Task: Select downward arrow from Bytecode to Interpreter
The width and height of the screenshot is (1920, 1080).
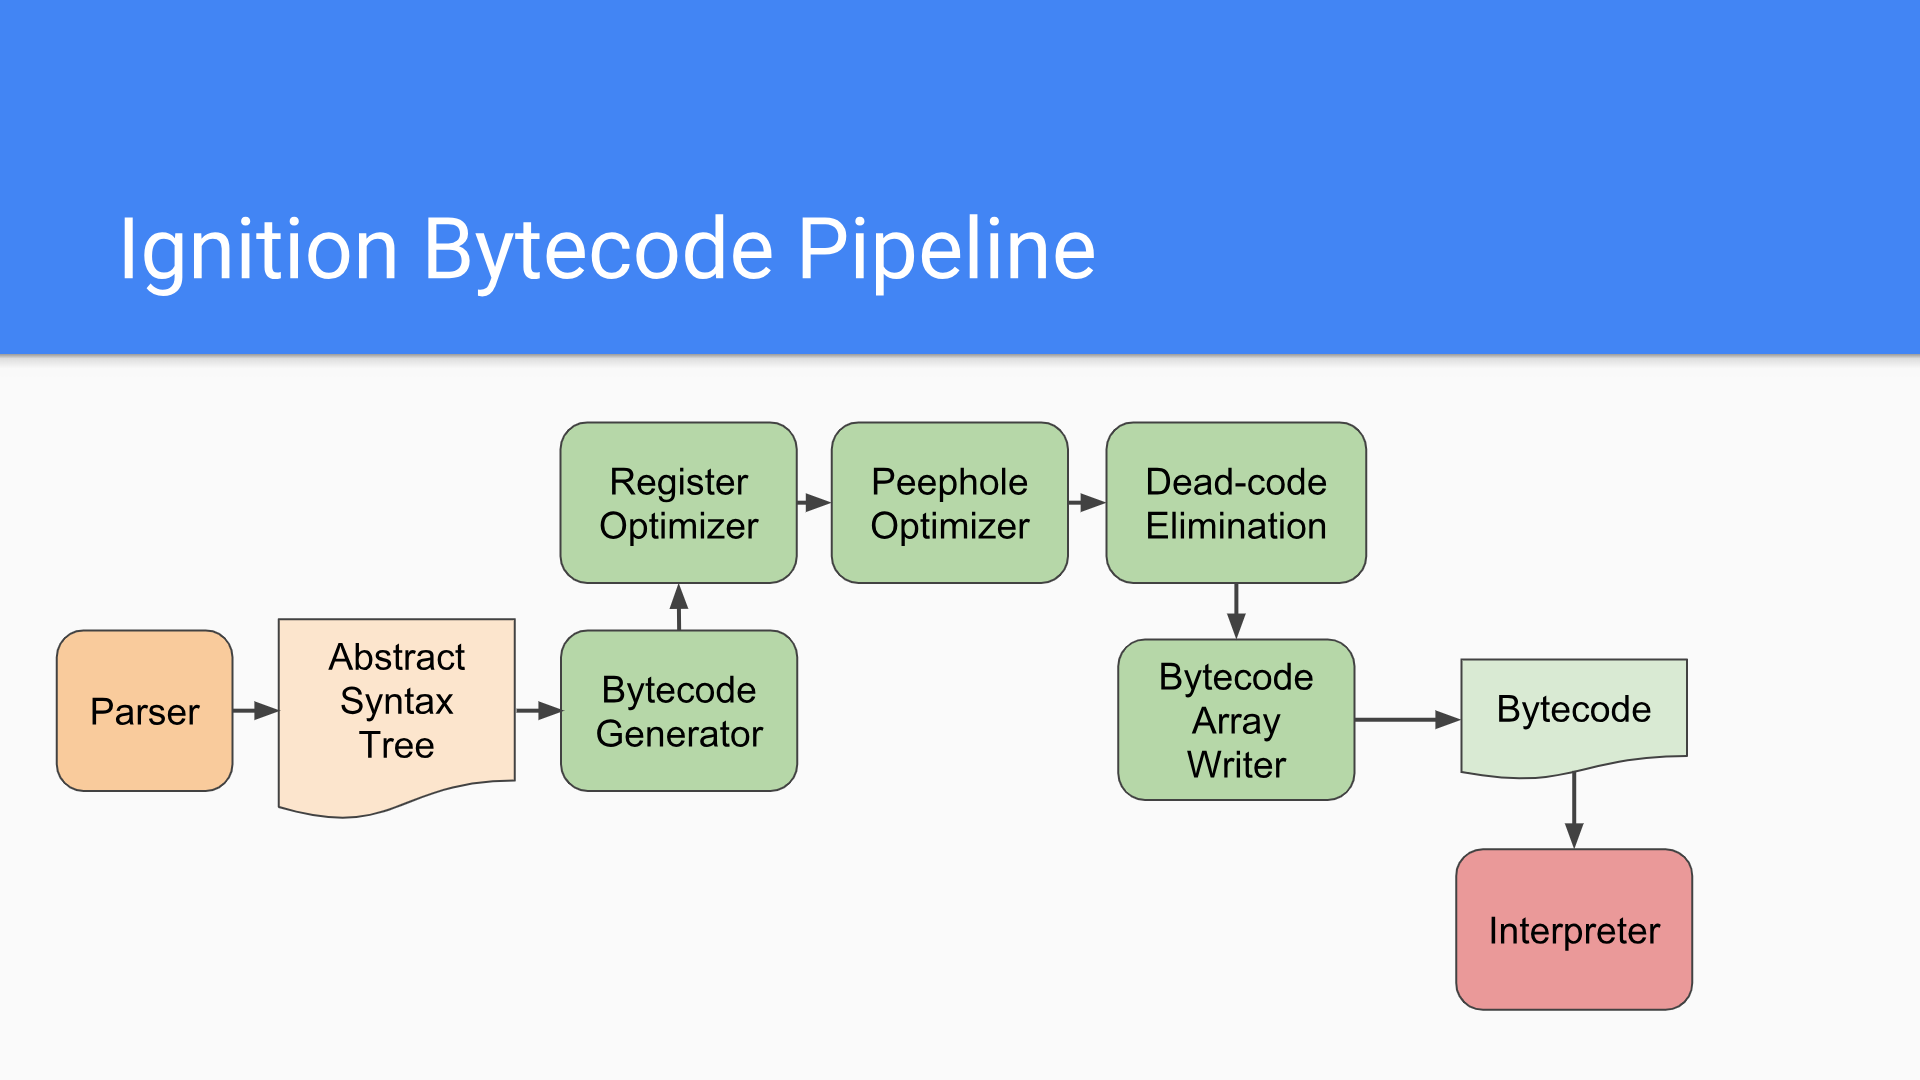Action: (1574, 812)
